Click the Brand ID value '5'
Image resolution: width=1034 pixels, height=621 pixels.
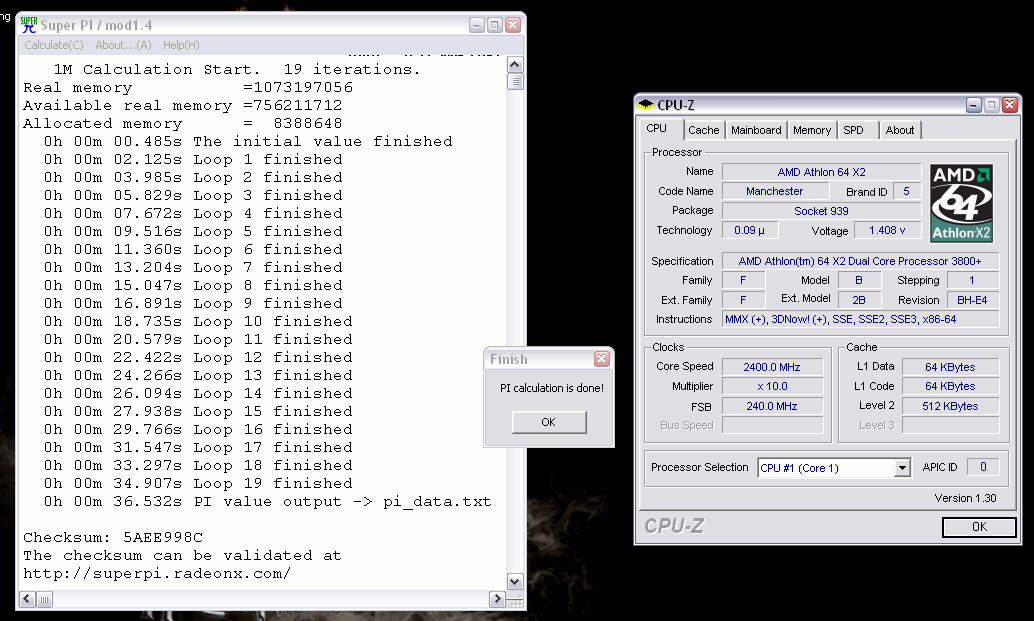point(906,191)
